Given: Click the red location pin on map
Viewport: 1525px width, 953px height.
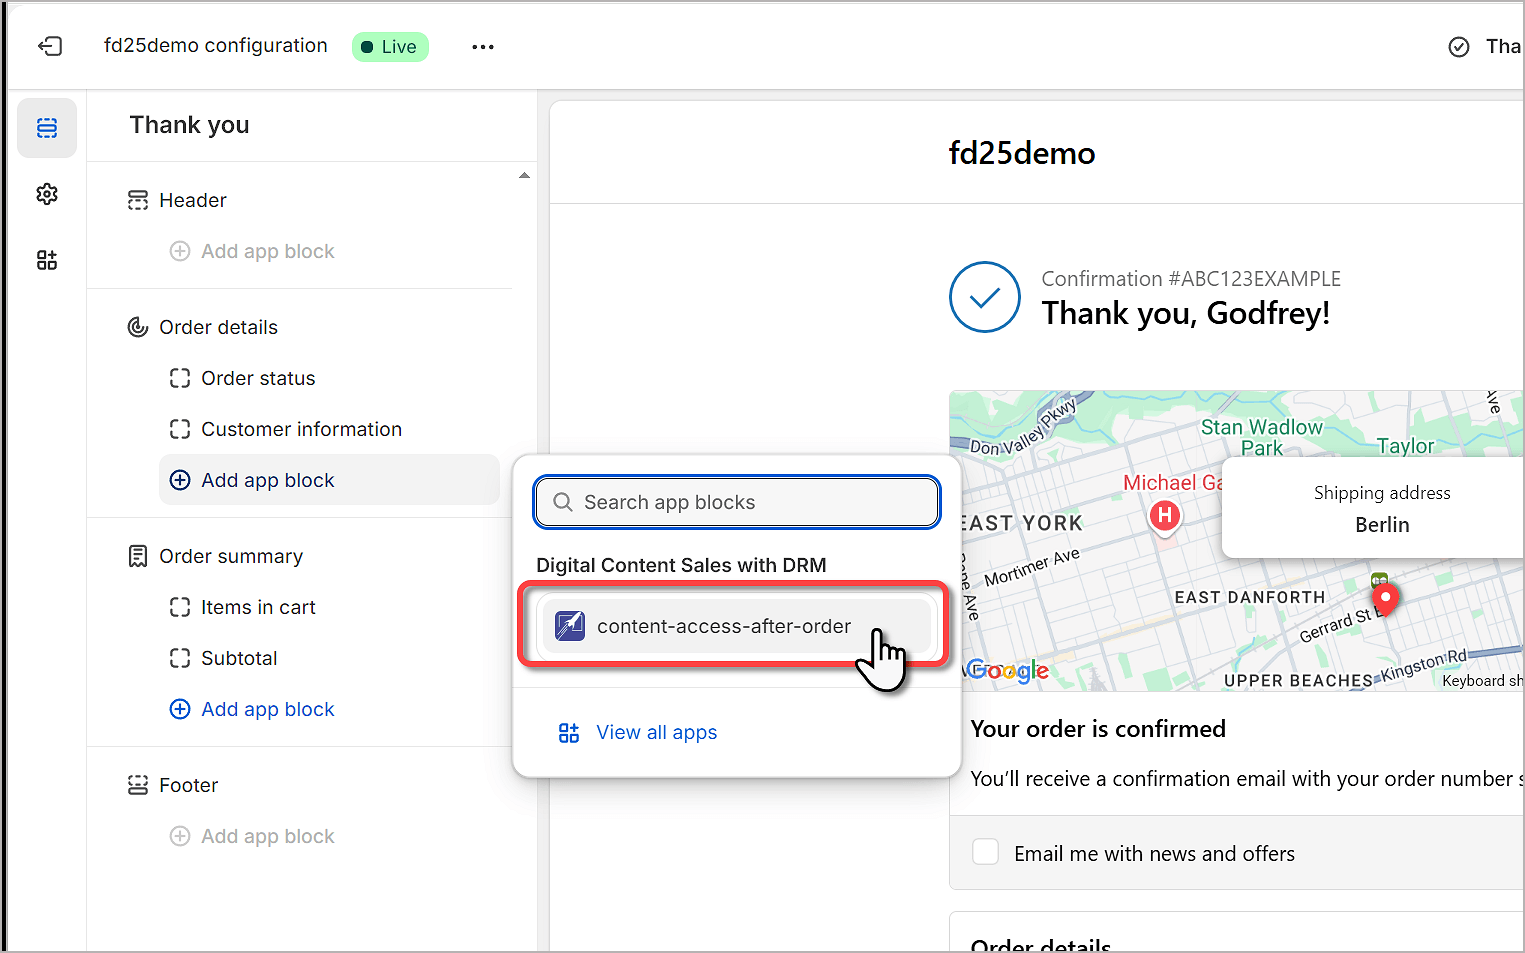Looking at the screenshot, I should tap(1385, 598).
